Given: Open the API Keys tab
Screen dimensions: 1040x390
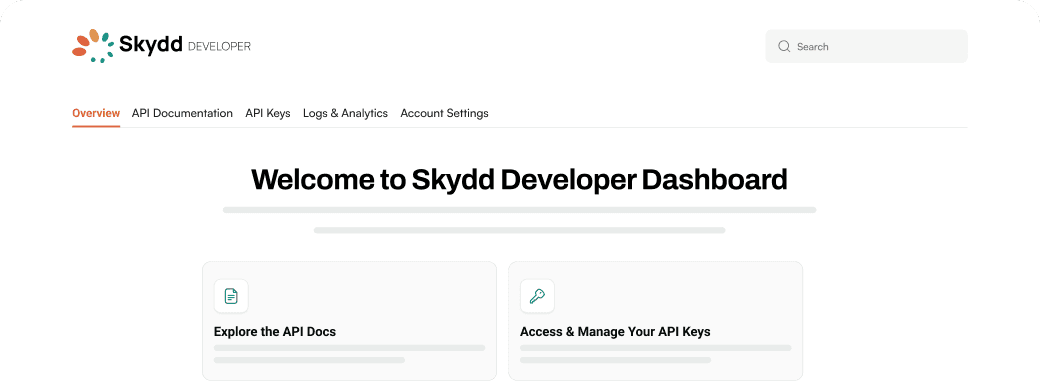Looking at the screenshot, I should 268,113.
